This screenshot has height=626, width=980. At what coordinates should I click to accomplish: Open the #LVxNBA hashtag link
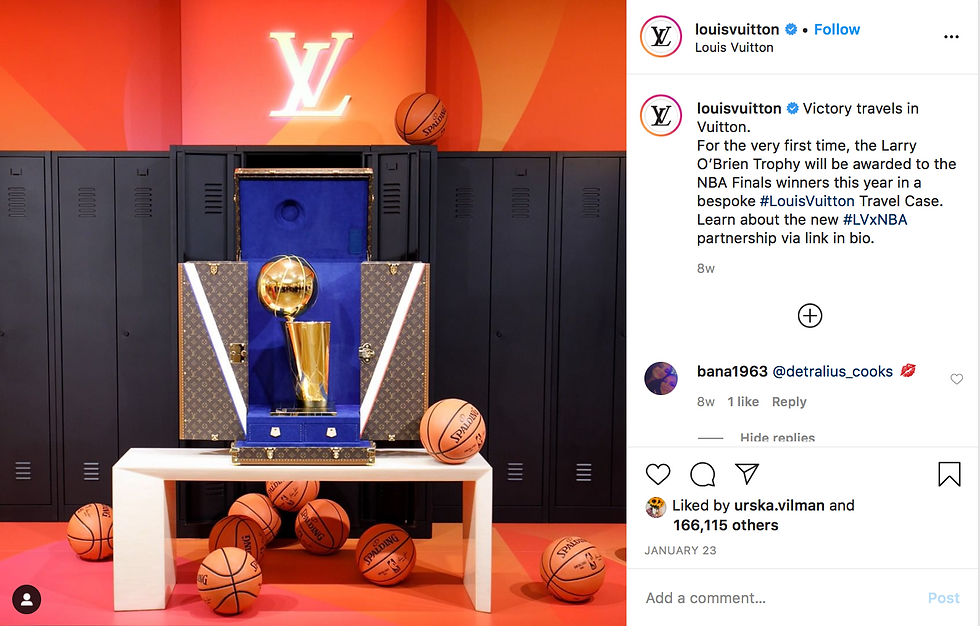(875, 219)
